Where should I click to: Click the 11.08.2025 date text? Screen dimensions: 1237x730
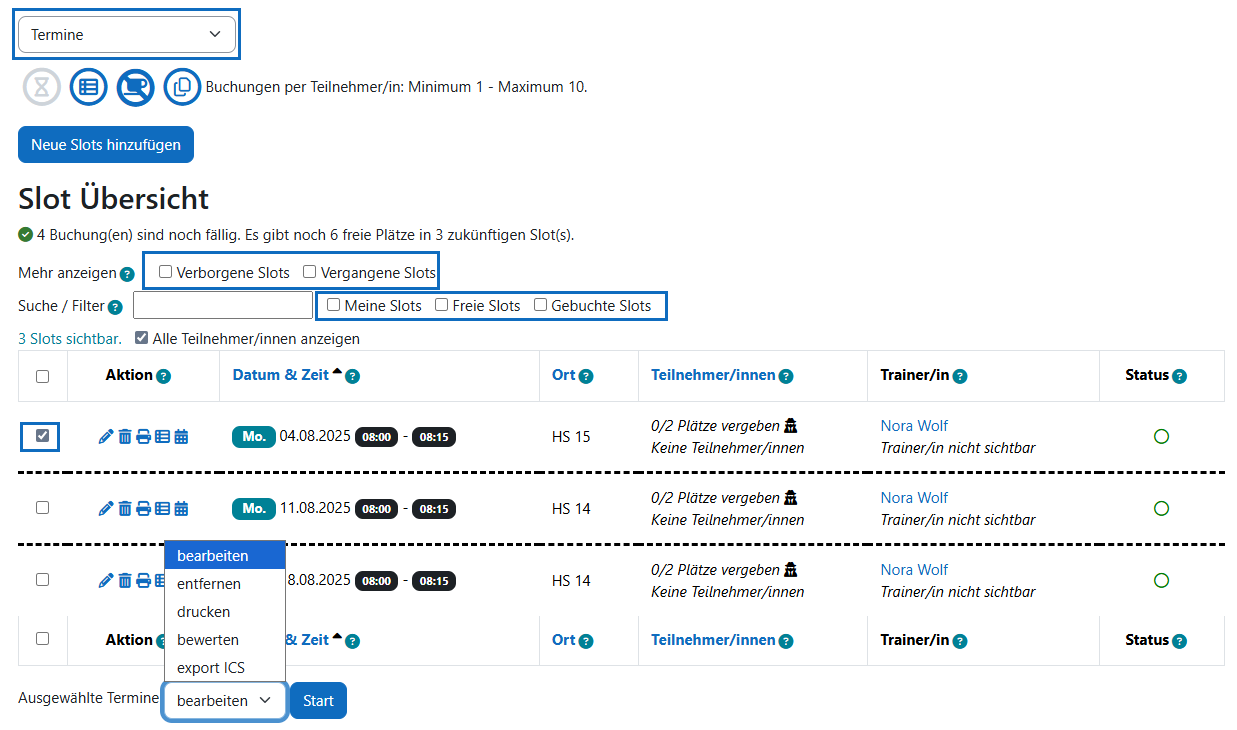tap(315, 508)
